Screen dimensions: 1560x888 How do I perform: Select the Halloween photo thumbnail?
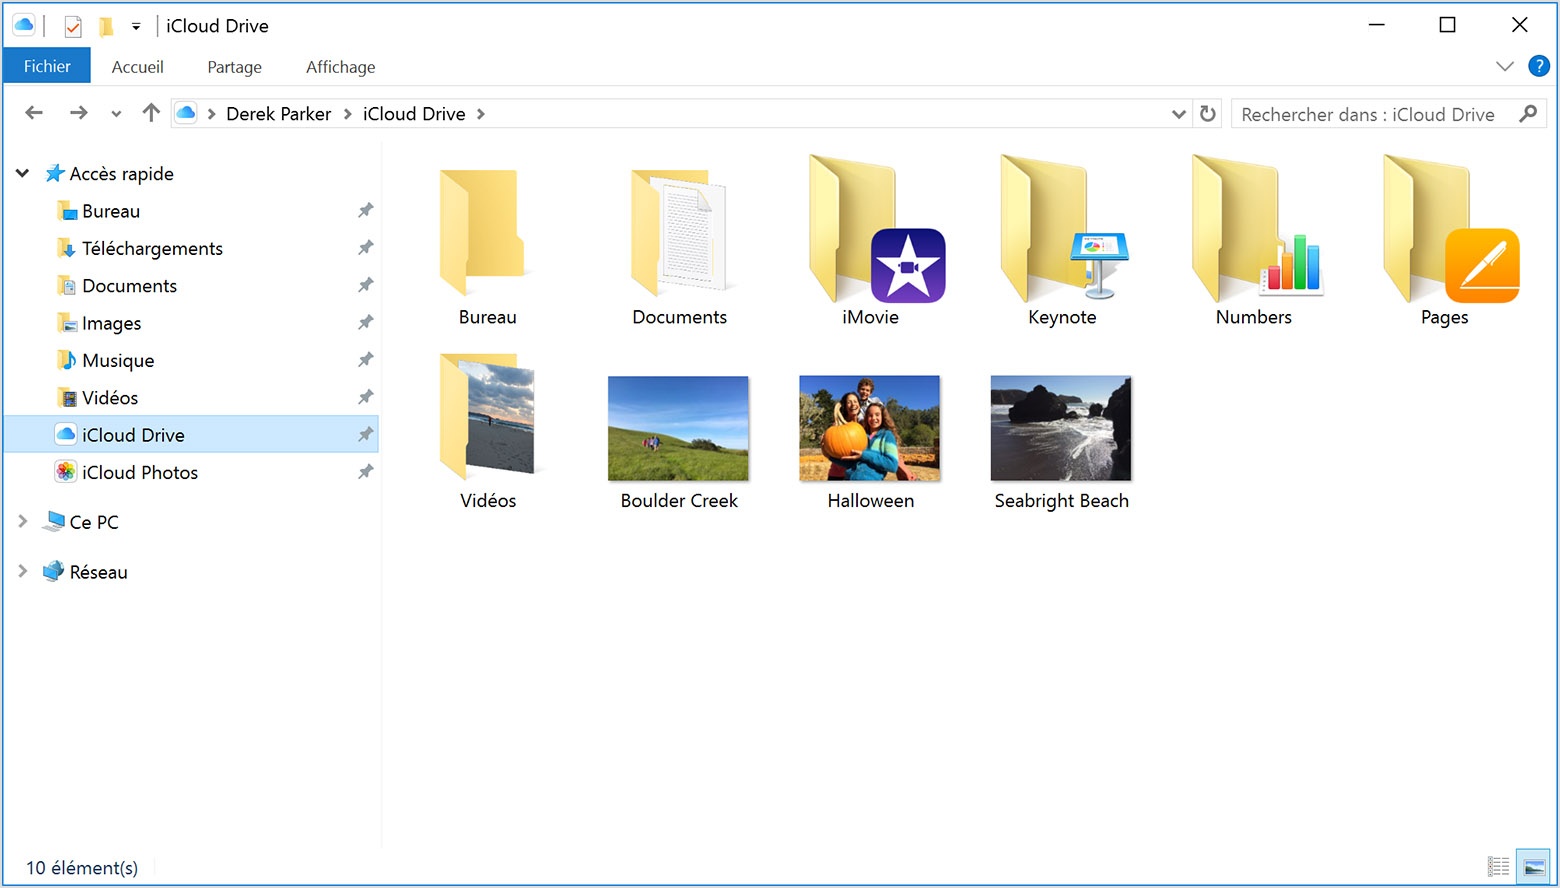(870, 430)
